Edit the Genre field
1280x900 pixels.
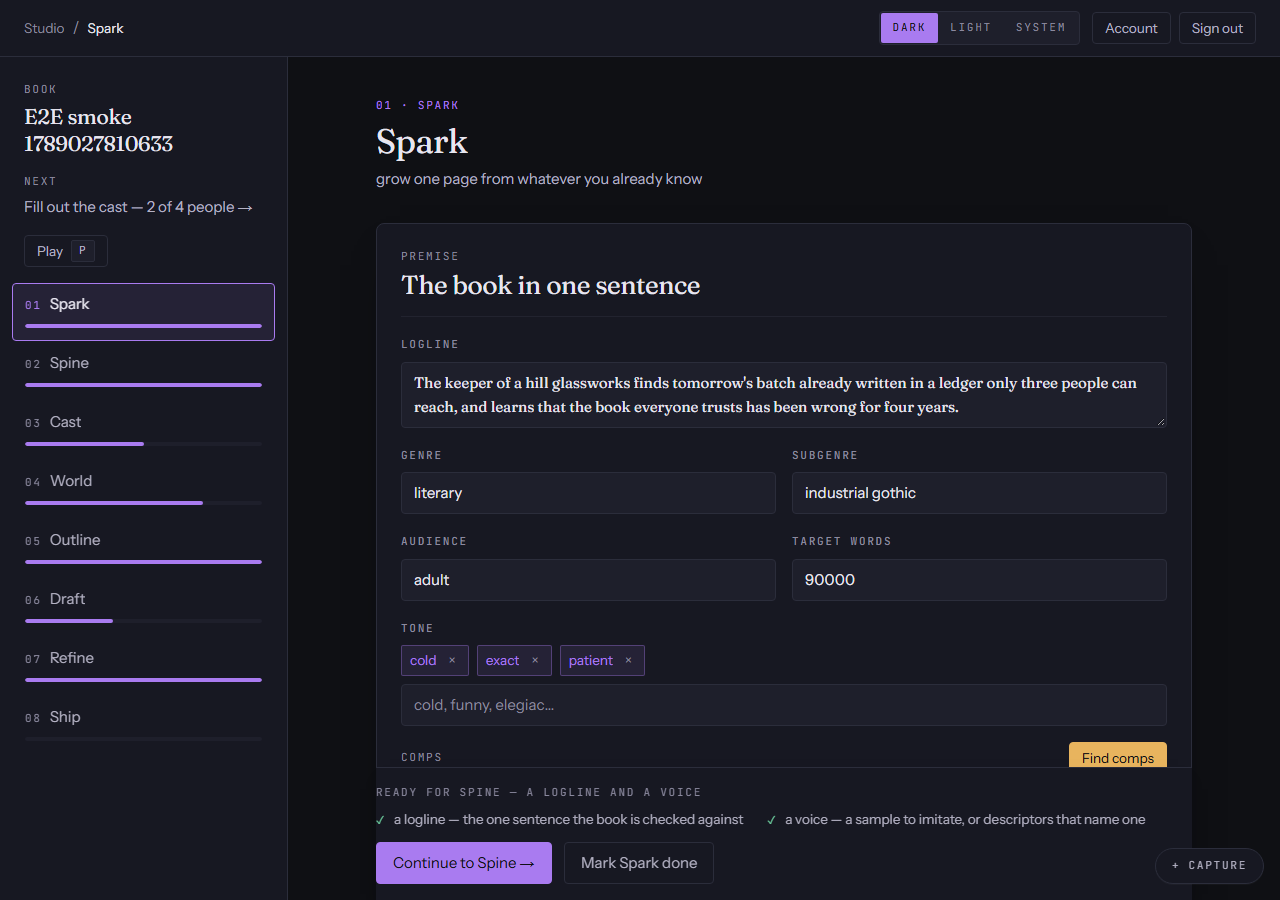tap(588, 493)
